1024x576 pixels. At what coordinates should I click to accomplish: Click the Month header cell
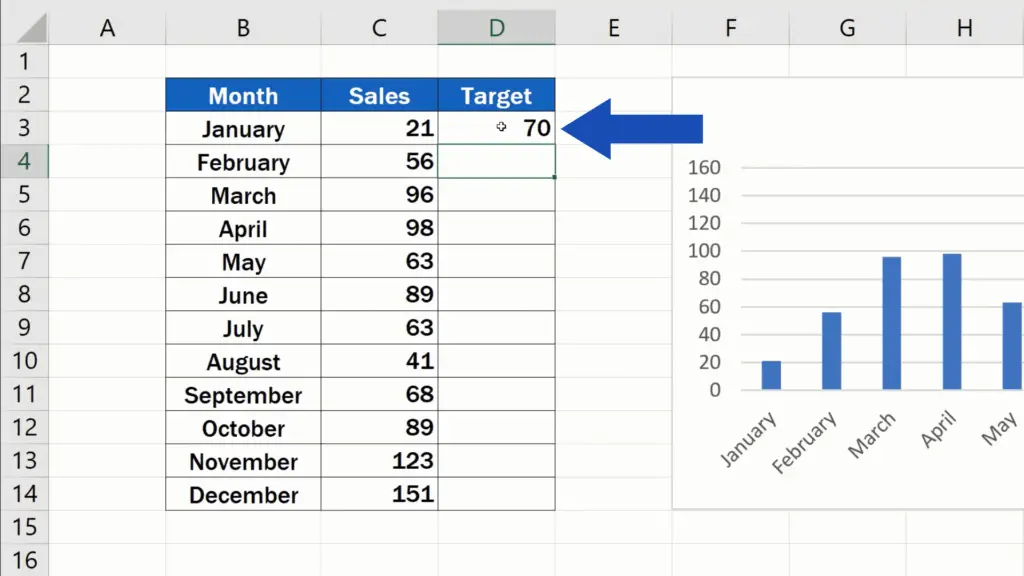point(242,95)
